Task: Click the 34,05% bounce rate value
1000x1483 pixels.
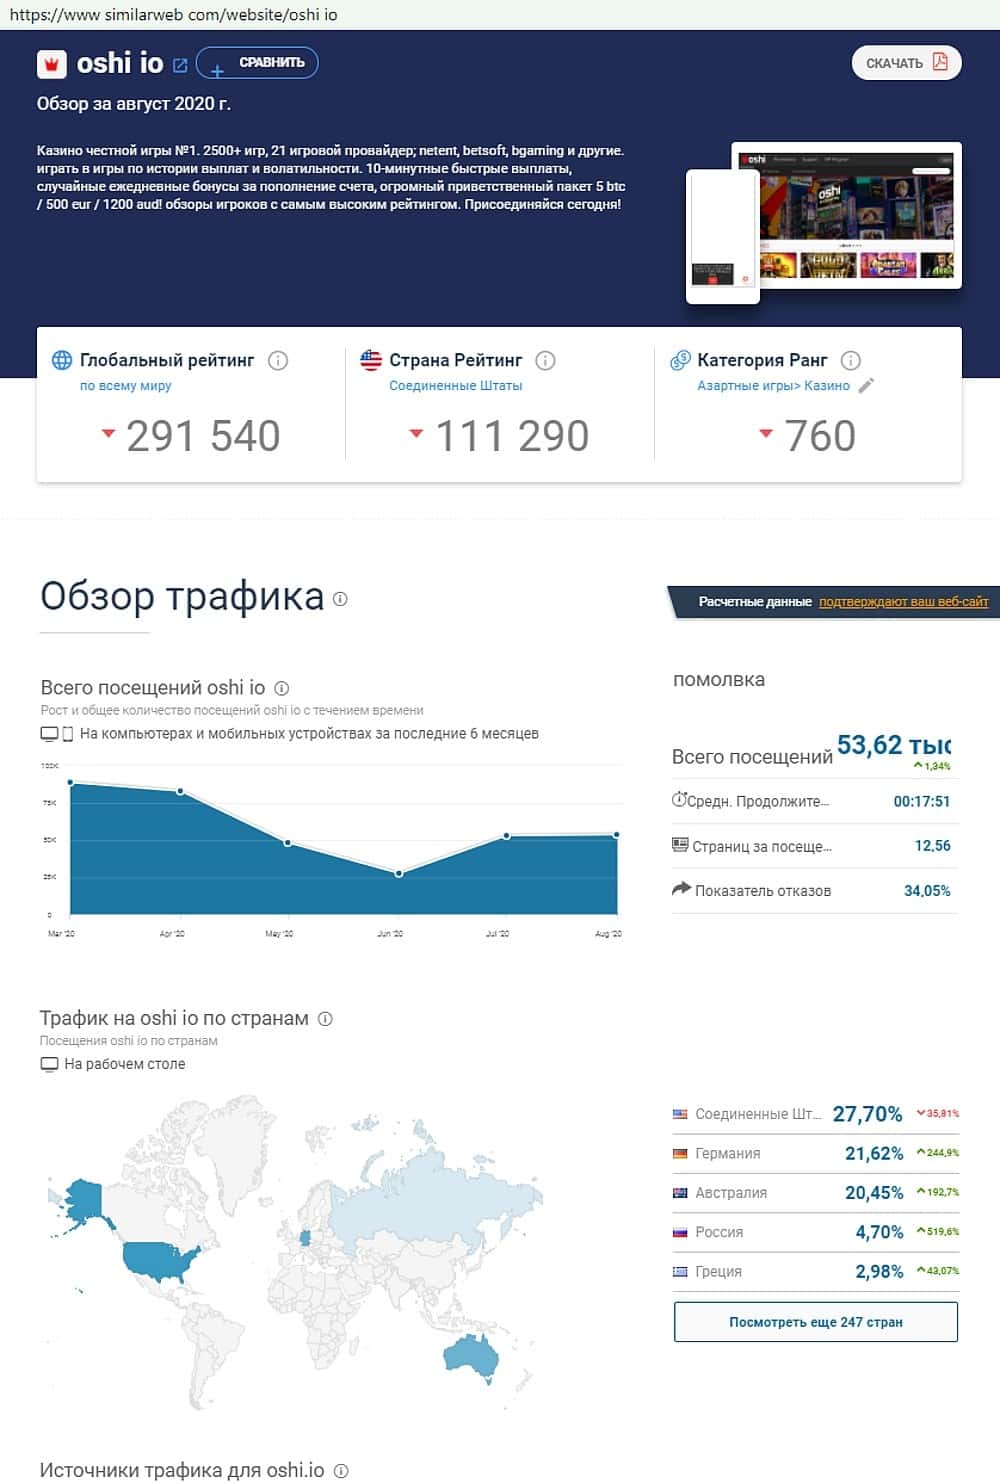Action: tap(927, 891)
